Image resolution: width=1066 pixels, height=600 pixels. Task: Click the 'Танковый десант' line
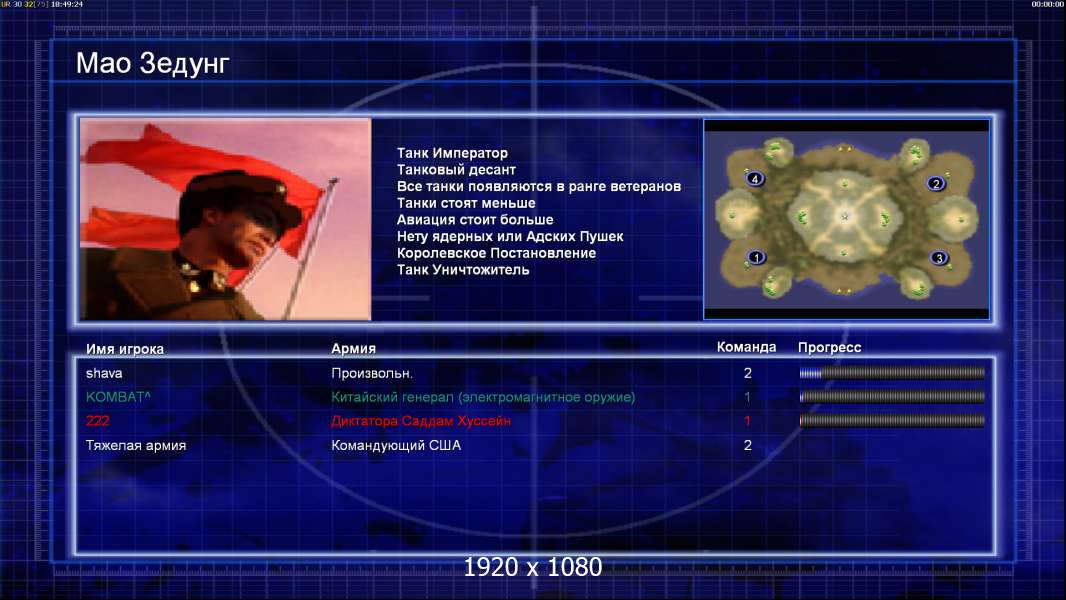(x=456, y=170)
